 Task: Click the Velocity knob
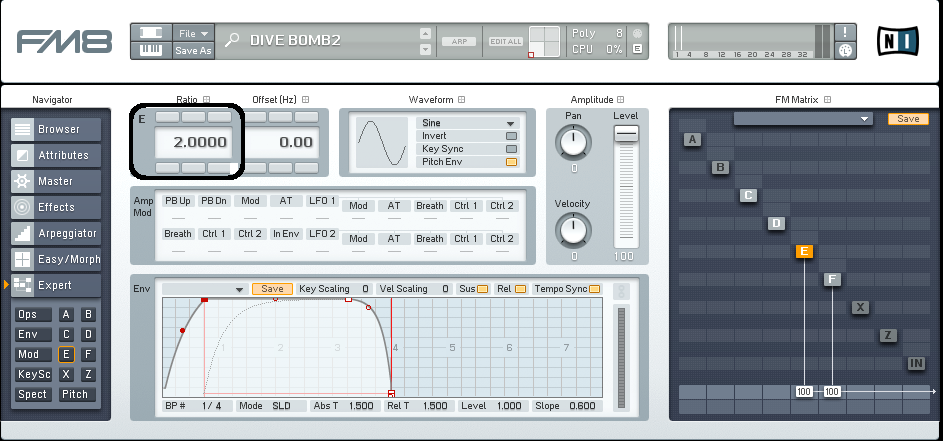point(574,230)
